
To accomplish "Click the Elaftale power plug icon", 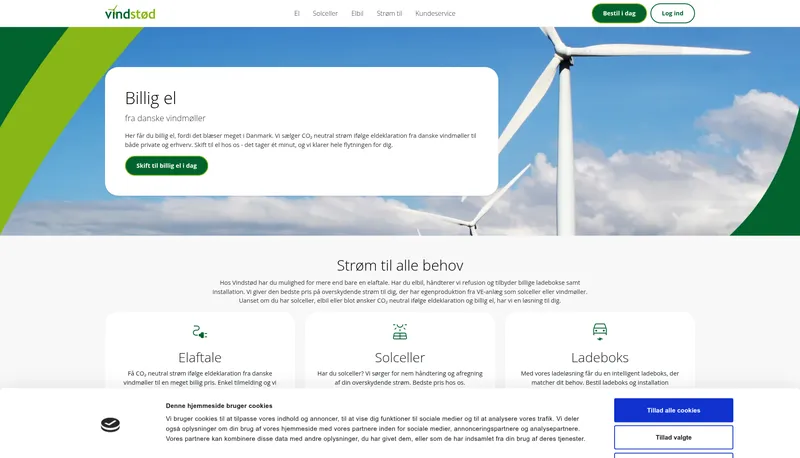I will tap(200, 331).
